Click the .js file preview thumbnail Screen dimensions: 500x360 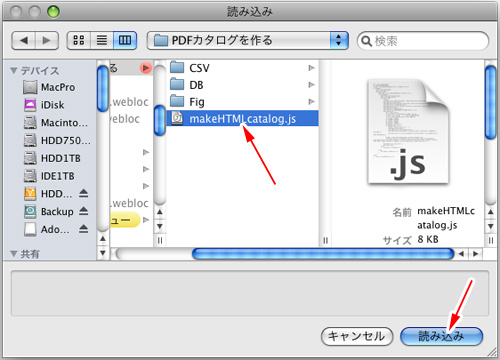(x=408, y=132)
